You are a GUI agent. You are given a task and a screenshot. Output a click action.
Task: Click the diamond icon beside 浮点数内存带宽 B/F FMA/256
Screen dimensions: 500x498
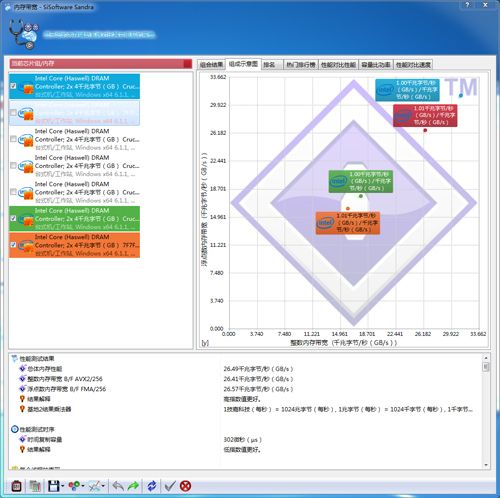point(22,389)
